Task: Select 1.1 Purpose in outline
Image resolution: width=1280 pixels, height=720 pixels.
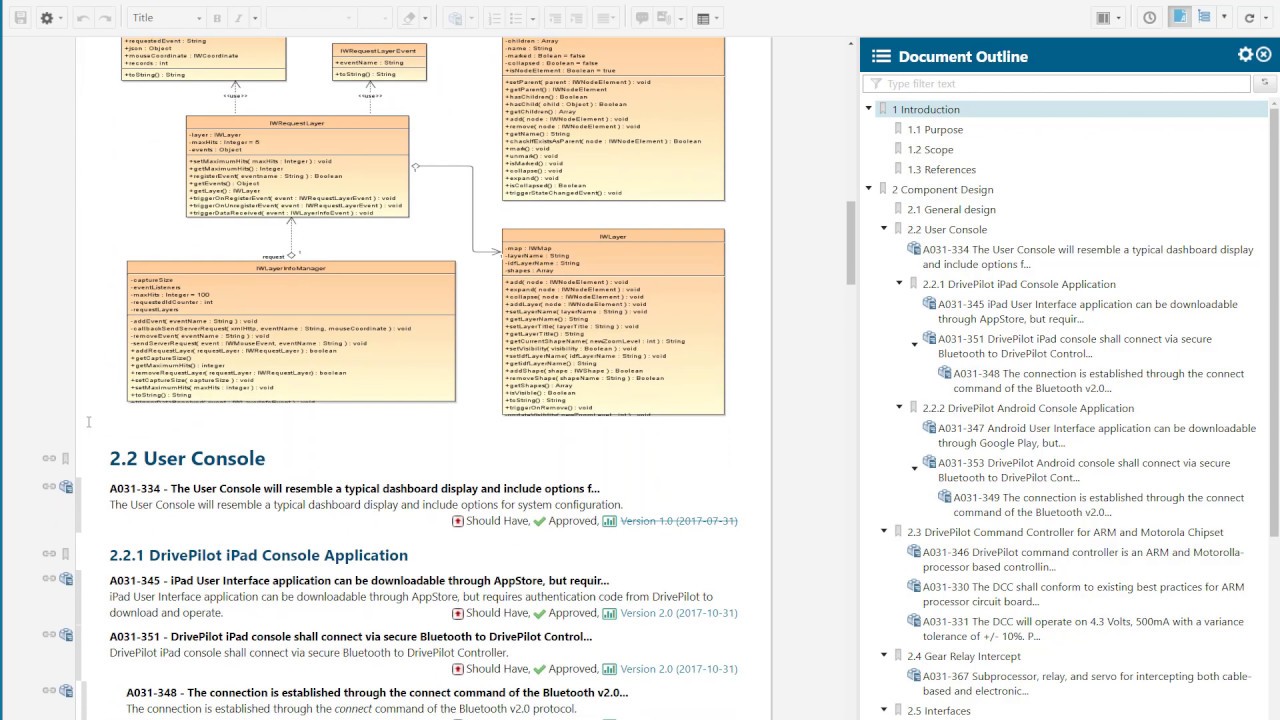Action: [x=935, y=129]
